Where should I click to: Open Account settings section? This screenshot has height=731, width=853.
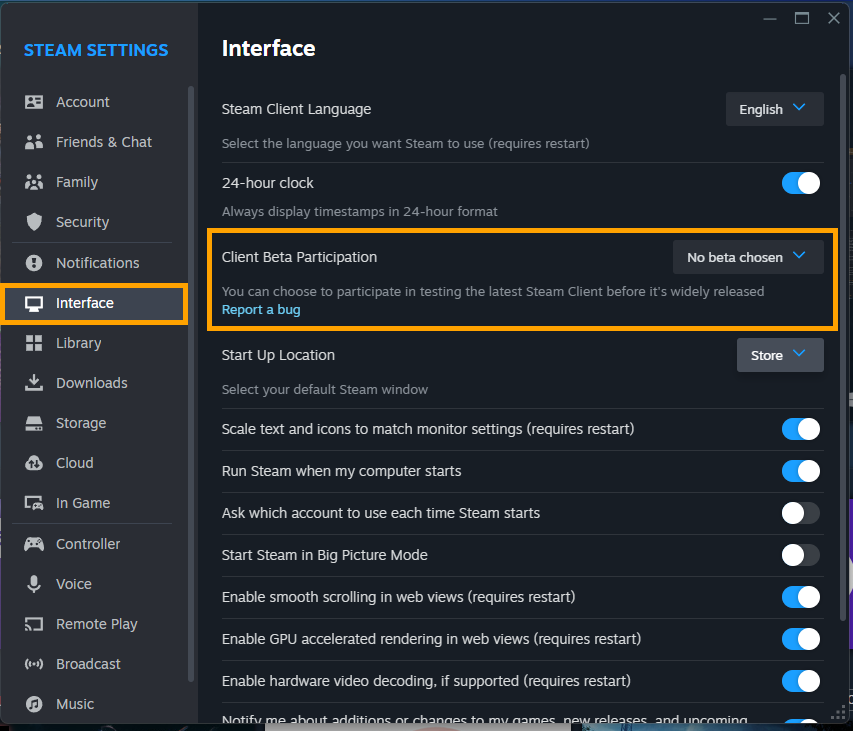pyautogui.click(x=95, y=102)
